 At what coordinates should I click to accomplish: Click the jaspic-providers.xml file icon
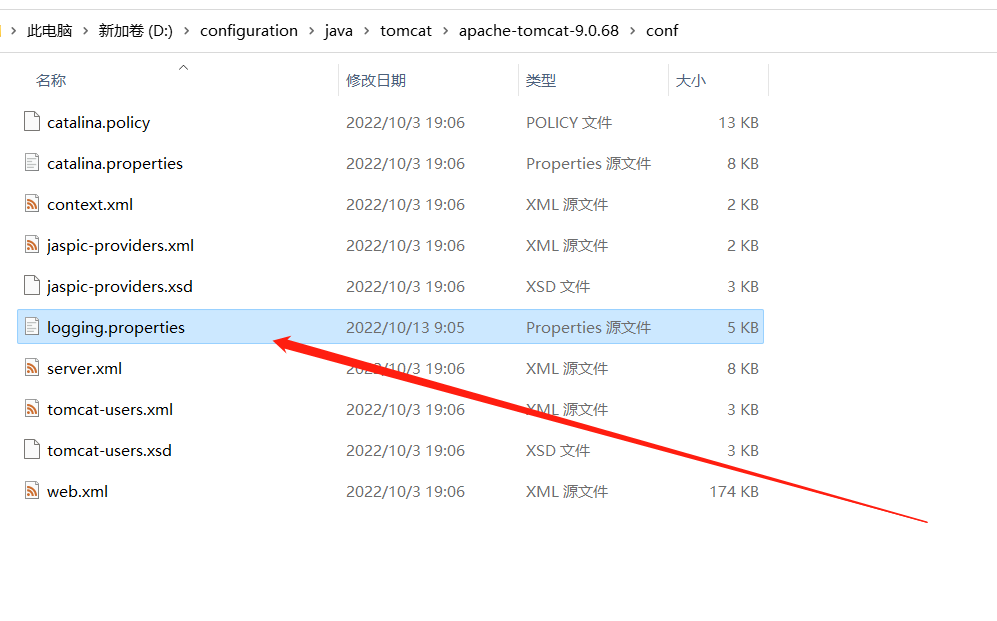32,245
